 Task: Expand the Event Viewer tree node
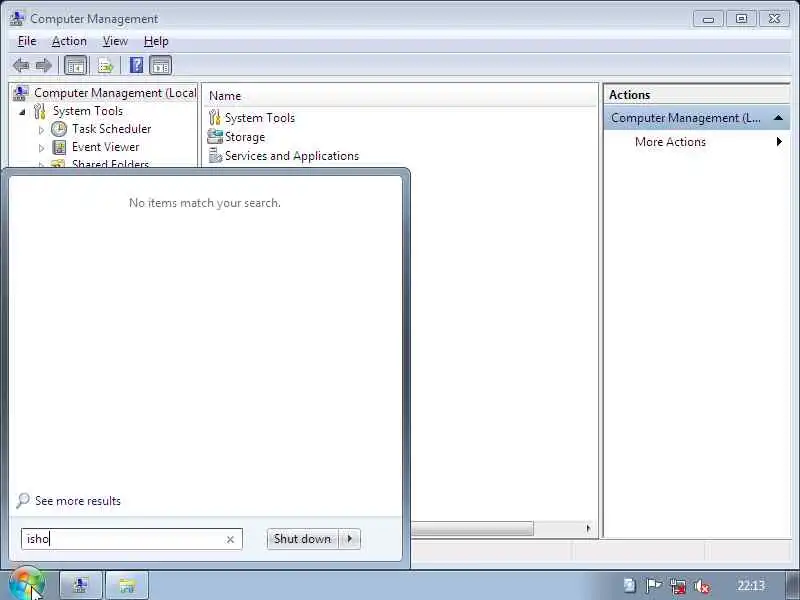click(41, 148)
